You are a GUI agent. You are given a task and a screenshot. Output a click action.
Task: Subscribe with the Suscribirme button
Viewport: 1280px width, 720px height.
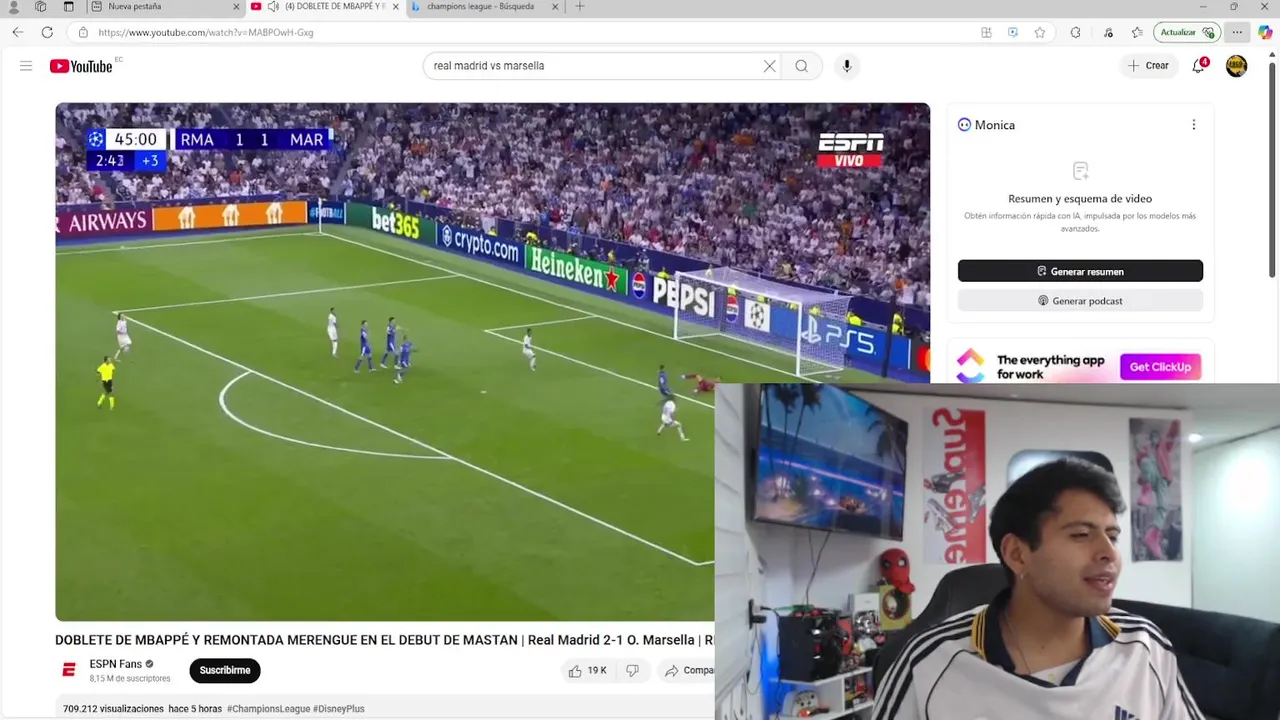[x=225, y=670]
